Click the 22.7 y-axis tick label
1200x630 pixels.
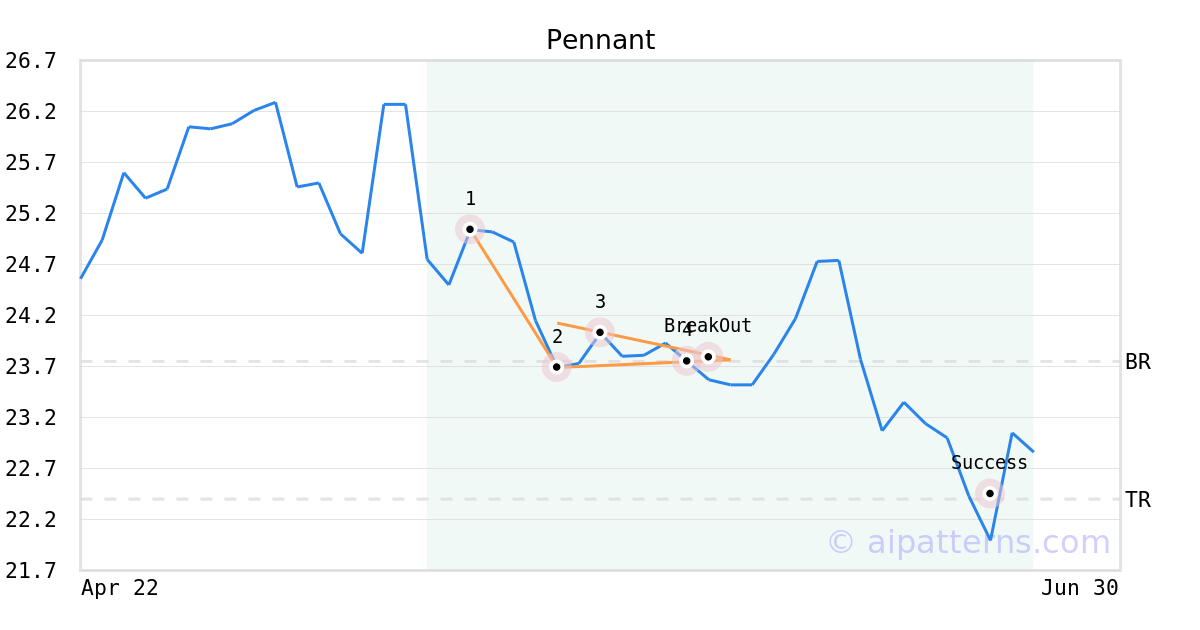tap(31, 469)
